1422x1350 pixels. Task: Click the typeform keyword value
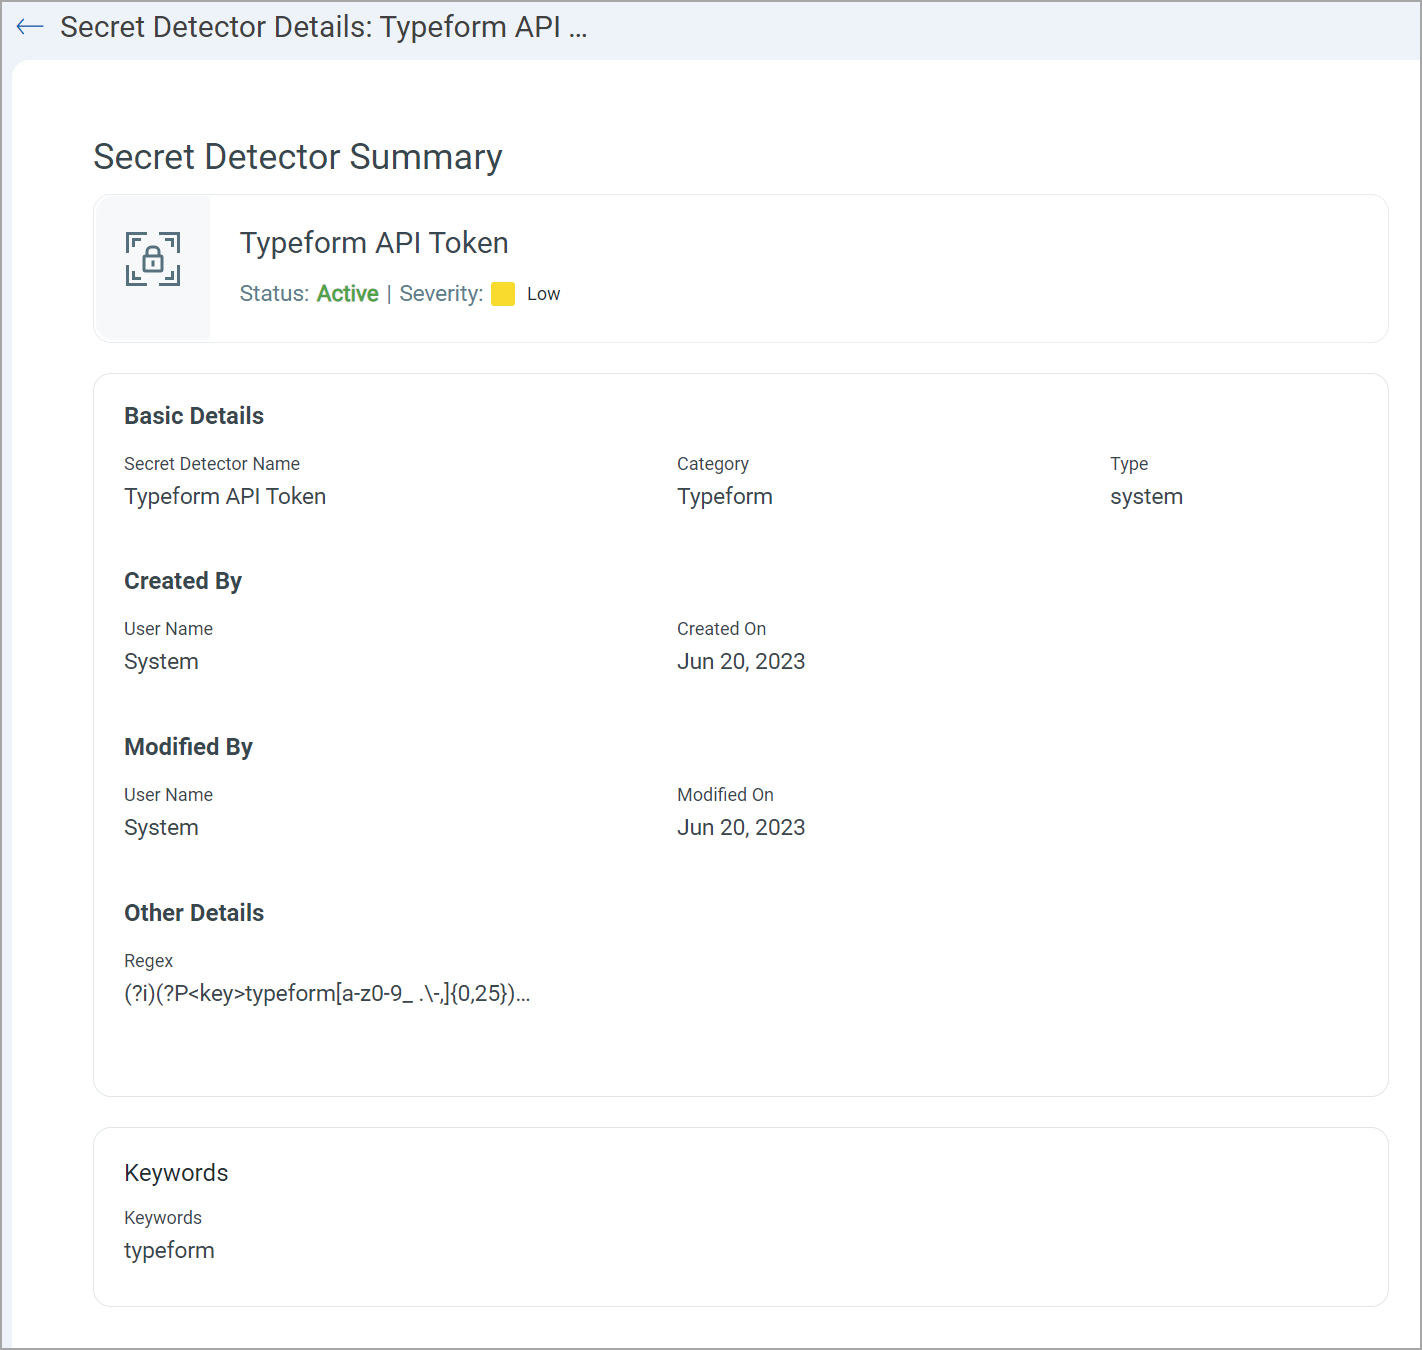click(169, 1251)
